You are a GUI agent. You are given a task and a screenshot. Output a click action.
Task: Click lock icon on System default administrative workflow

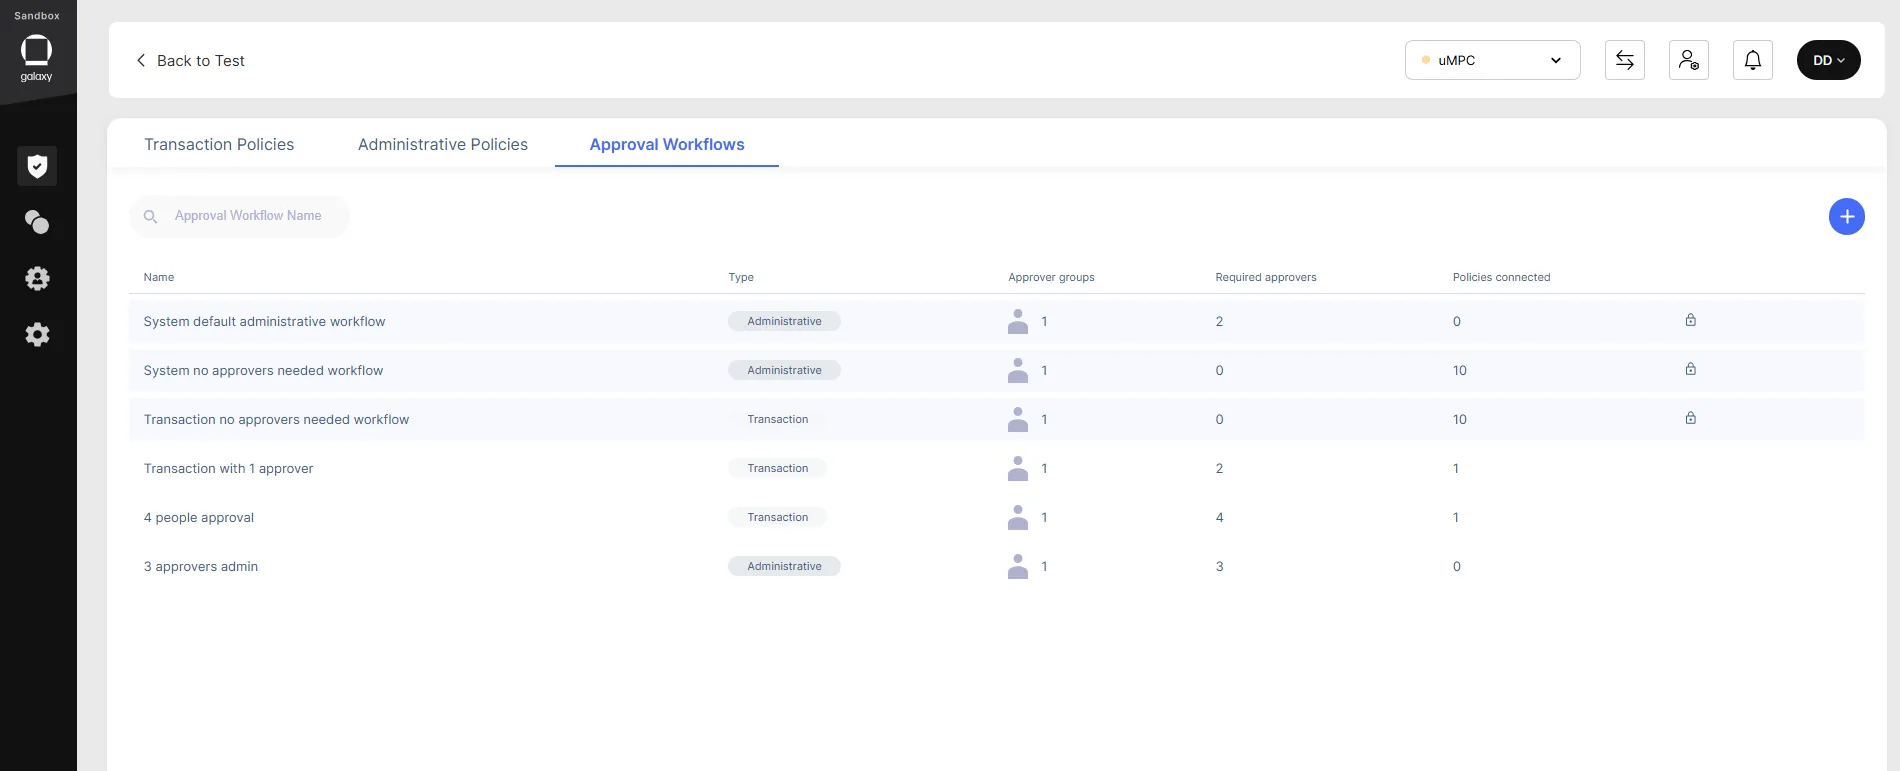(x=1690, y=320)
